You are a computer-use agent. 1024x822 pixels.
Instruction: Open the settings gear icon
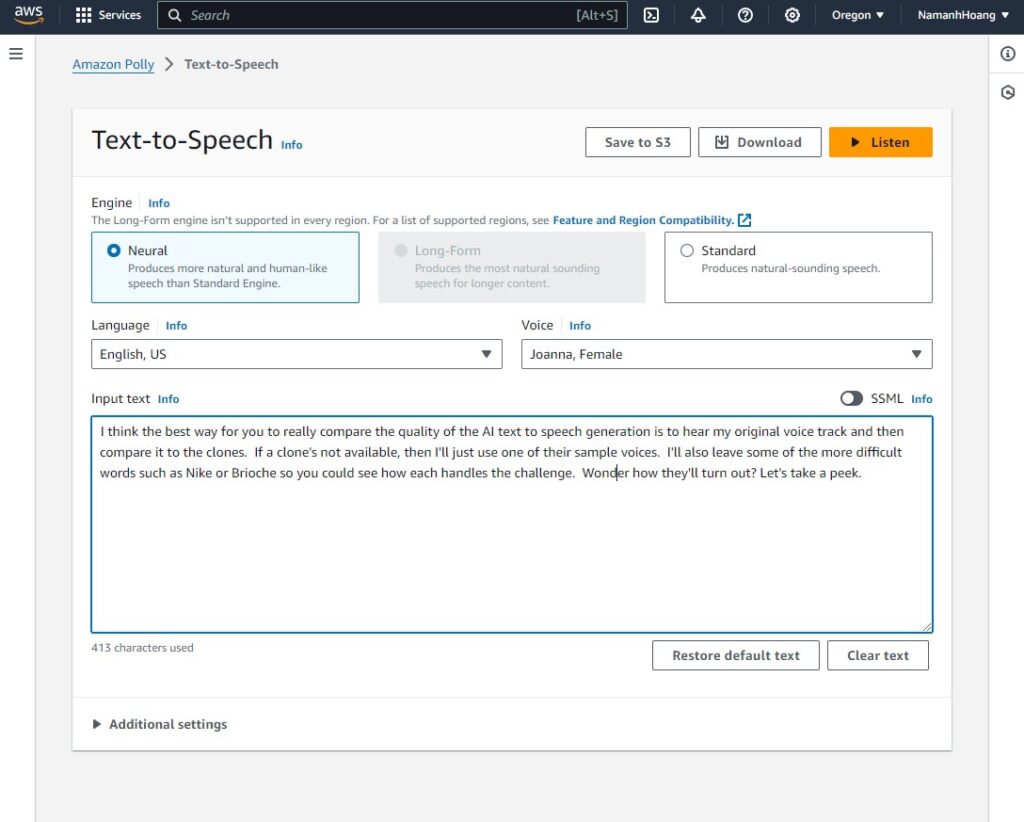click(x=792, y=15)
